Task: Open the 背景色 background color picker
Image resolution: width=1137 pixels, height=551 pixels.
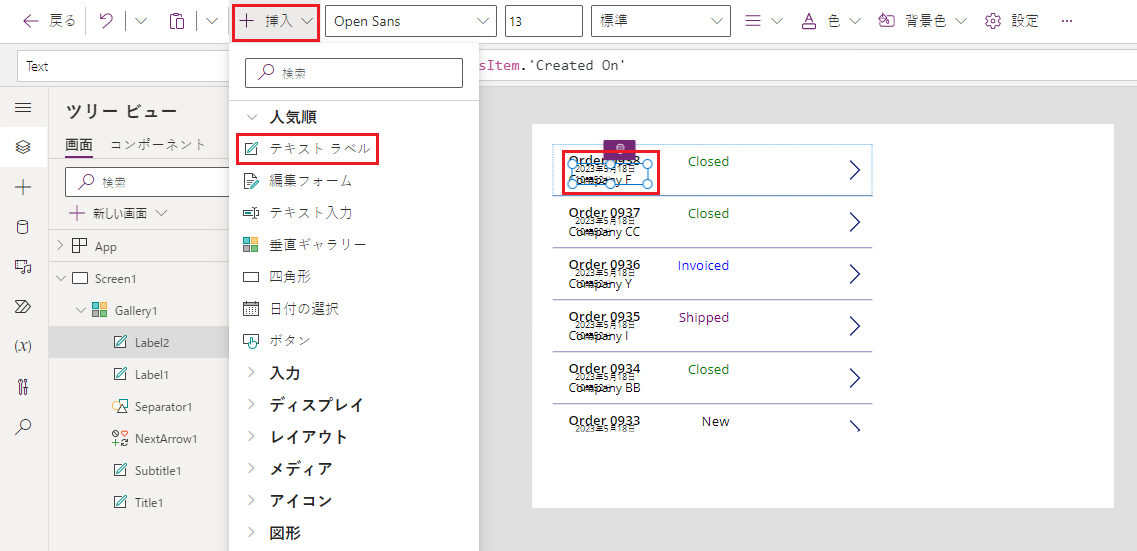Action: 922,21
